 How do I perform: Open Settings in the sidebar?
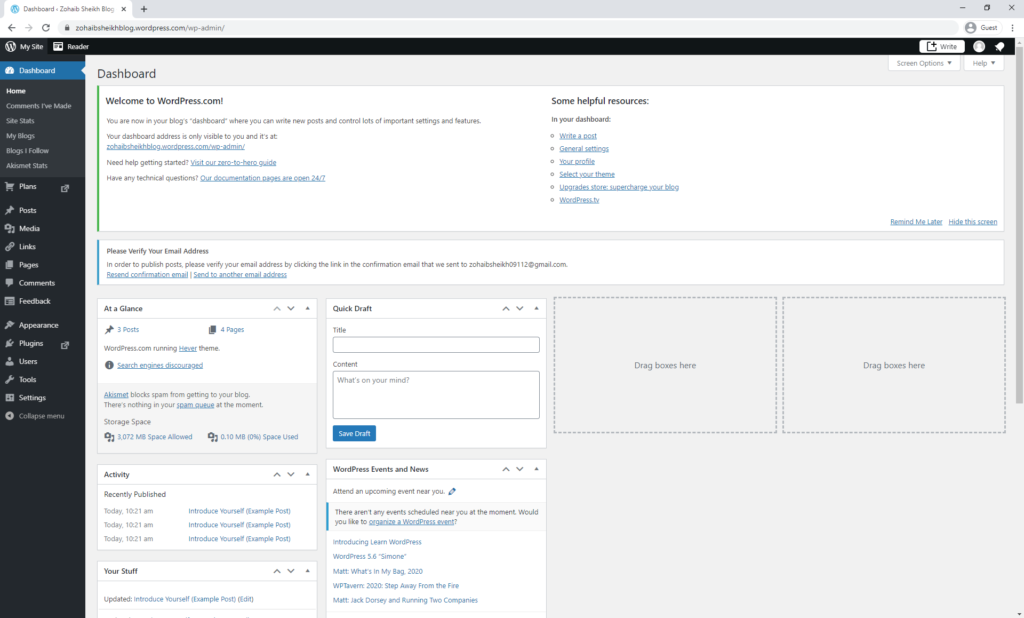[x=32, y=398]
